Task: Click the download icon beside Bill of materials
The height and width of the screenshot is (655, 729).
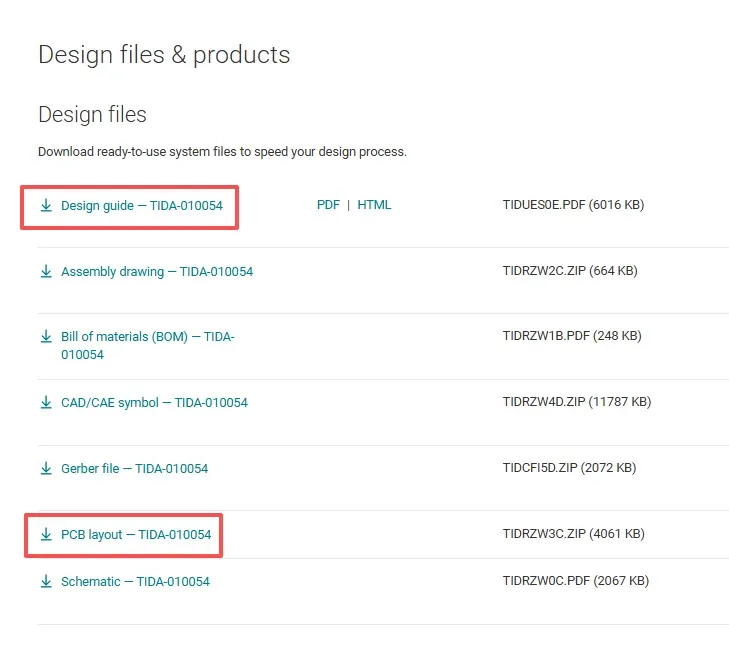Action: (x=45, y=337)
